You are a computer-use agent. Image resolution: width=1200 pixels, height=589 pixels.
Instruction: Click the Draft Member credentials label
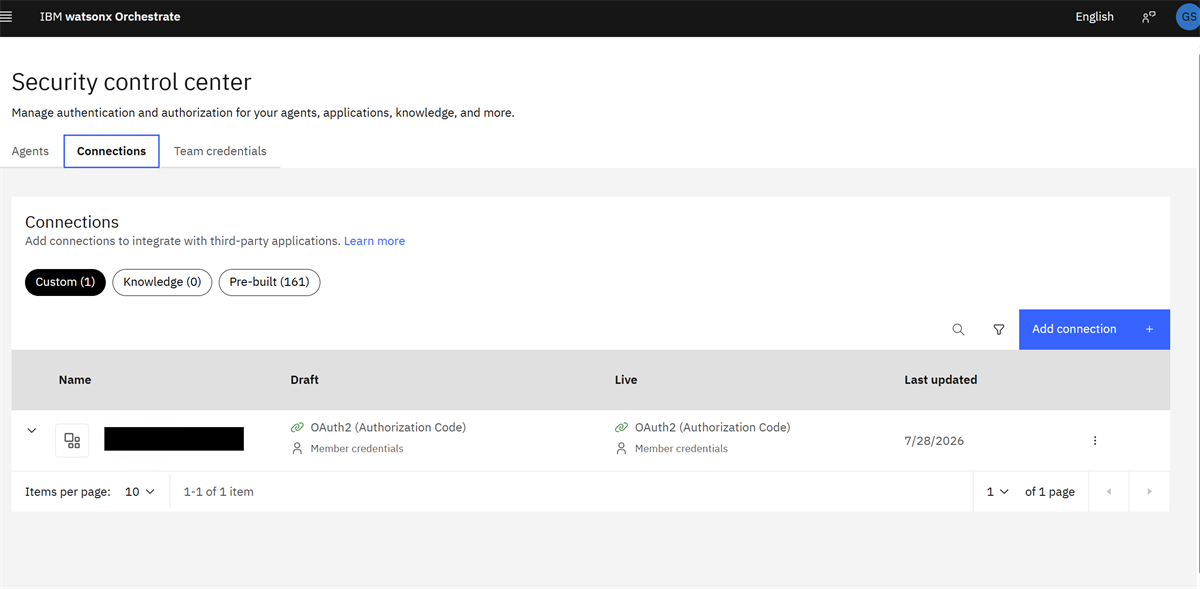pyautogui.click(x=357, y=449)
